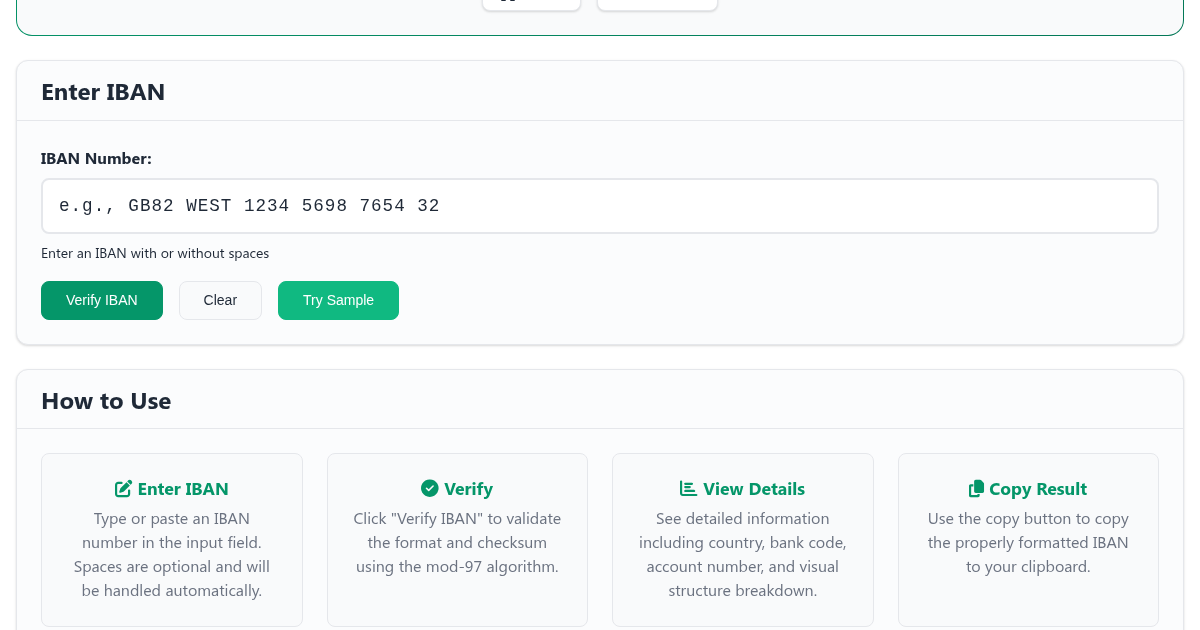This screenshot has height=630, width=1200.
Task: Click the mod-97 algorithm description text
Action: (x=457, y=543)
